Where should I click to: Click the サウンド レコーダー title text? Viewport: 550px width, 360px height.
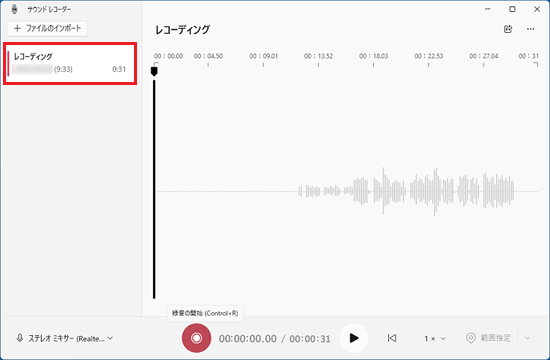click(49, 9)
